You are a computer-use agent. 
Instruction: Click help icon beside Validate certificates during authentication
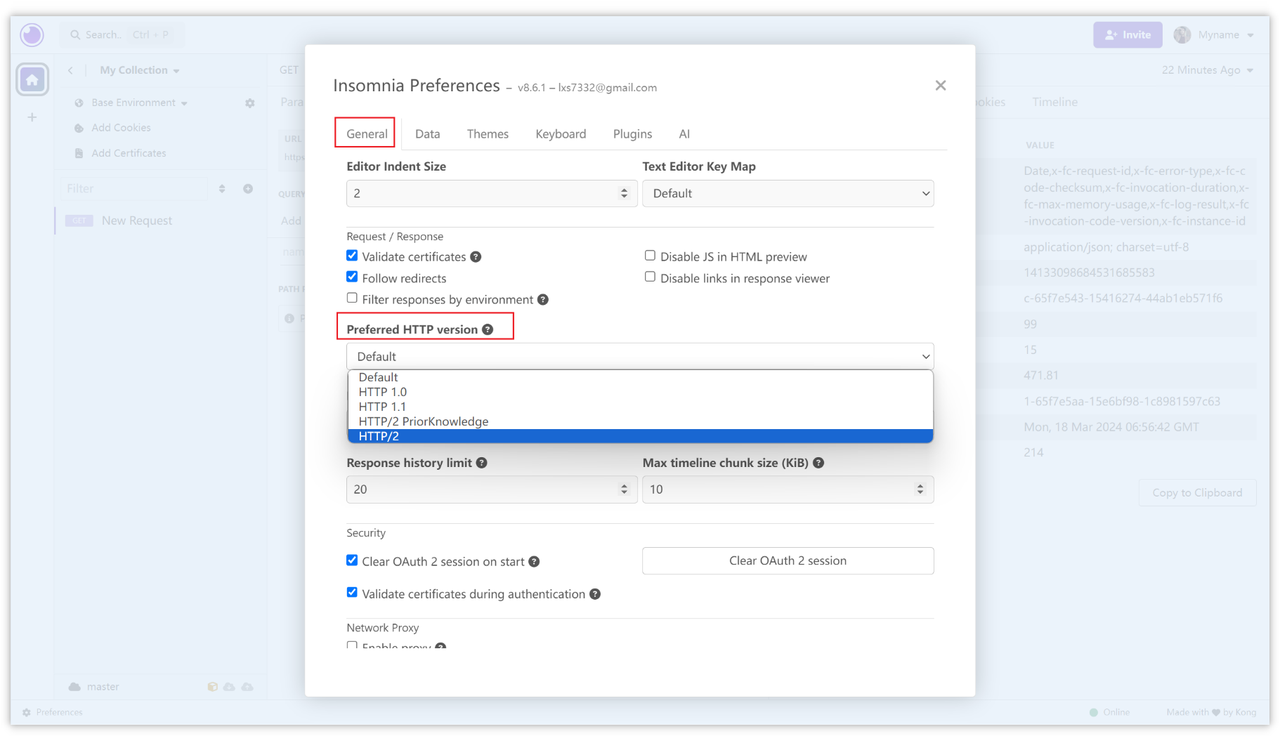point(595,594)
